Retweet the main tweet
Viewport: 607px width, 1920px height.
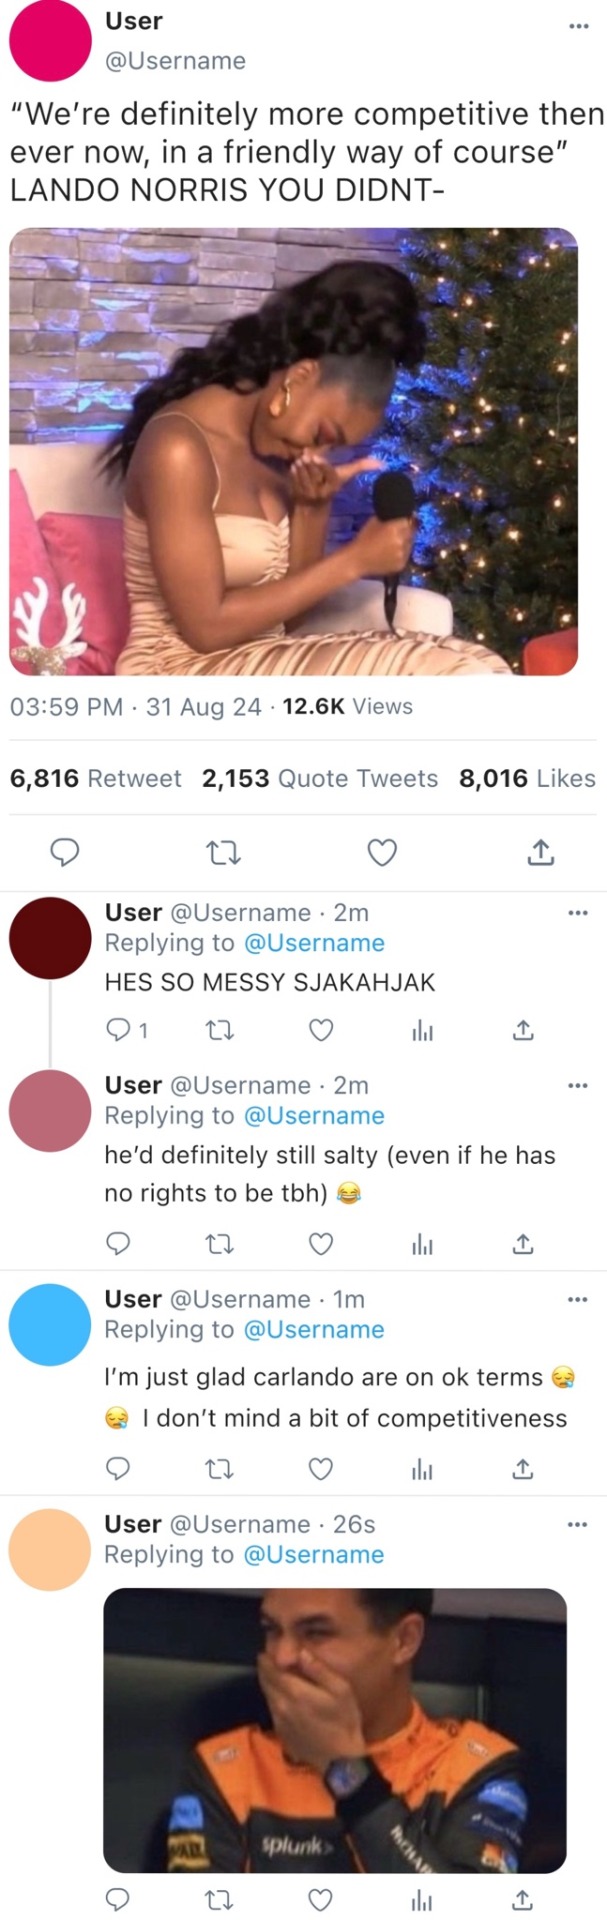[x=223, y=853]
